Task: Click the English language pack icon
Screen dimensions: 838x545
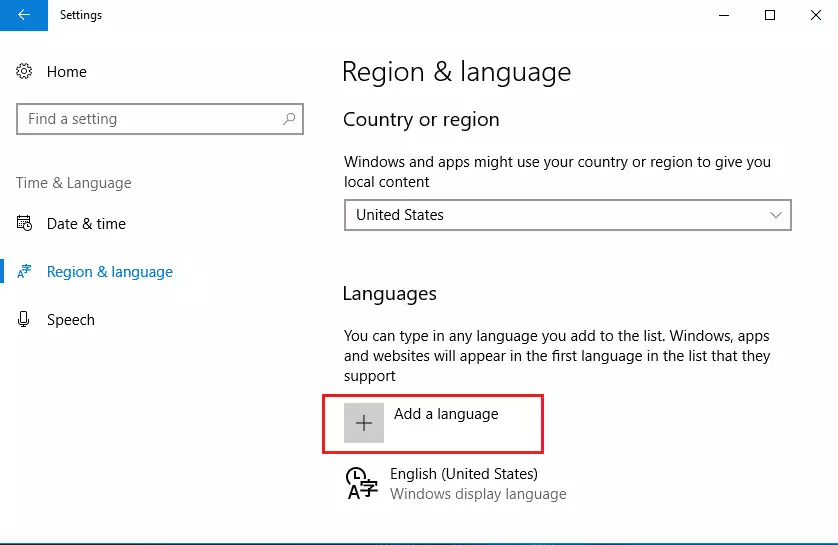Action: point(362,483)
